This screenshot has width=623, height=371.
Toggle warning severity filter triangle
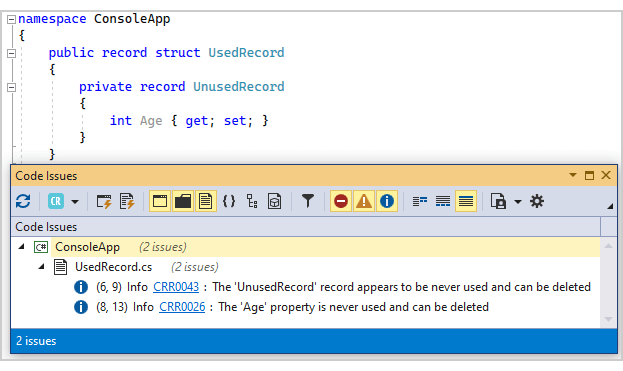tap(364, 201)
